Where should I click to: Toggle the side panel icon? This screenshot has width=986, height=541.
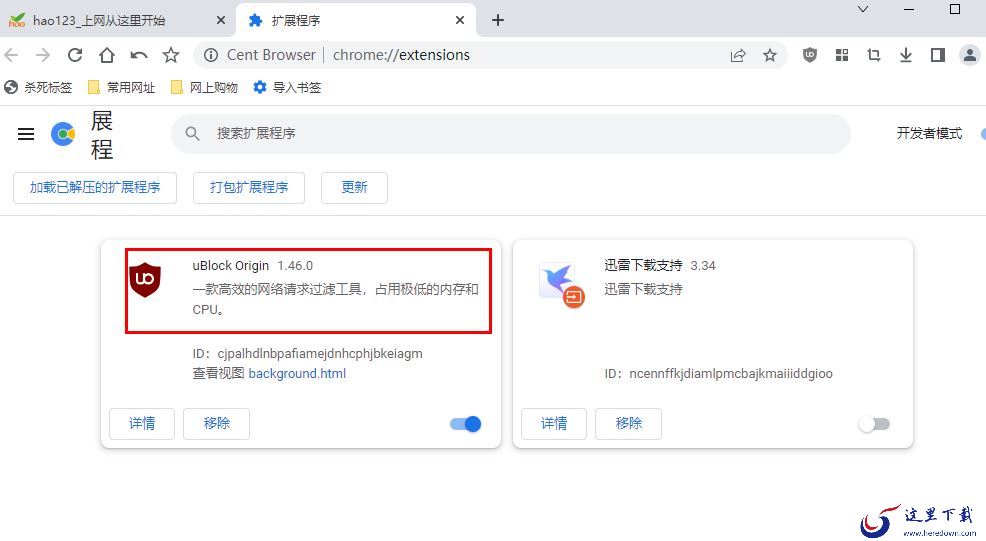tap(938, 55)
